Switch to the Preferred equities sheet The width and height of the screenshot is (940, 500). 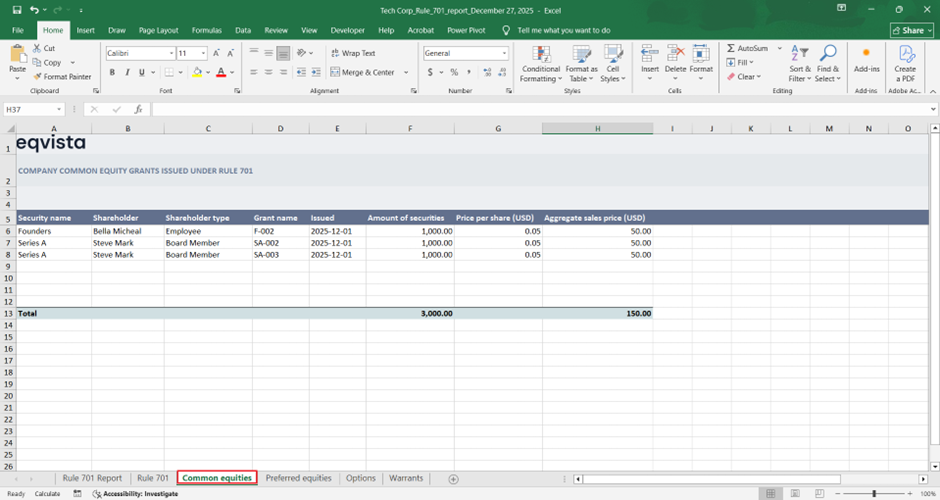point(298,478)
